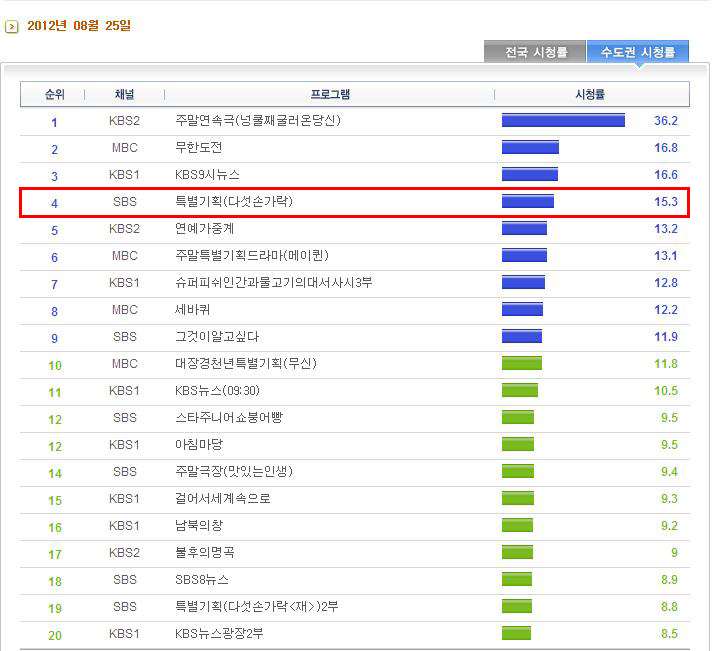
Task: Click the 연예가중계 program entry
Action: (x=205, y=229)
